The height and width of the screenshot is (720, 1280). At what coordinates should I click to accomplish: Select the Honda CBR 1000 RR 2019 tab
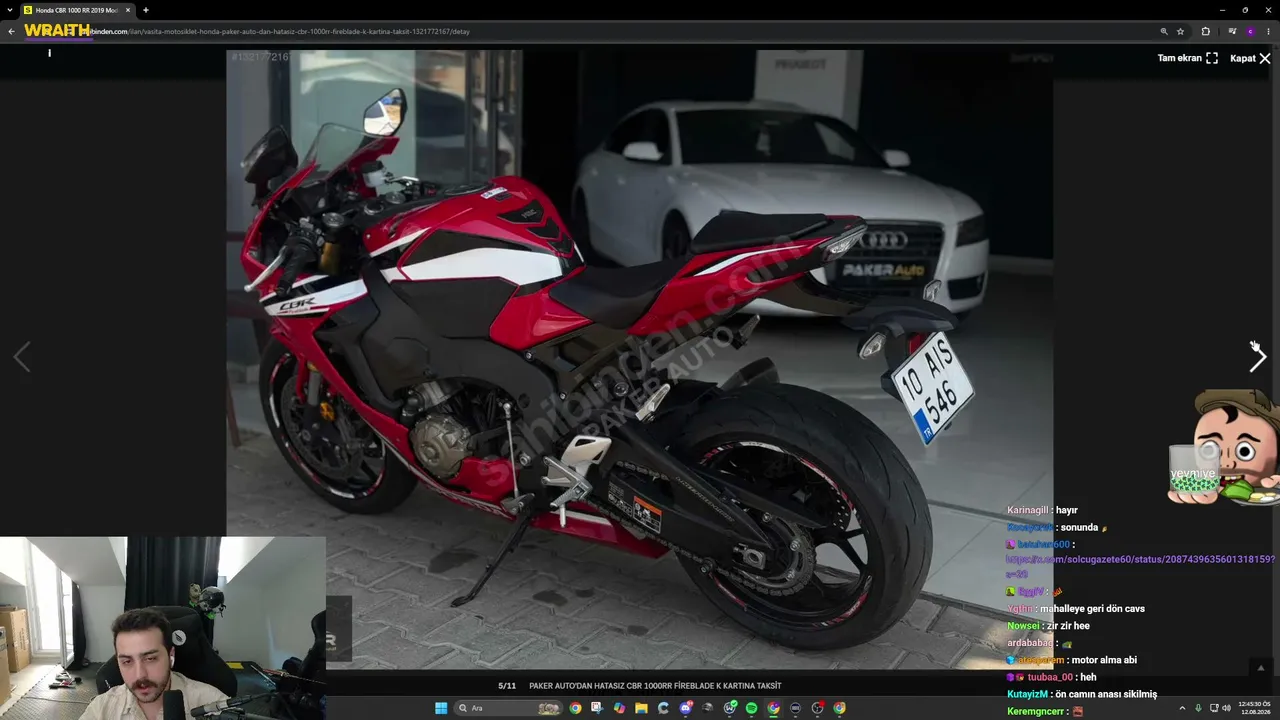pyautogui.click(x=76, y=10)
